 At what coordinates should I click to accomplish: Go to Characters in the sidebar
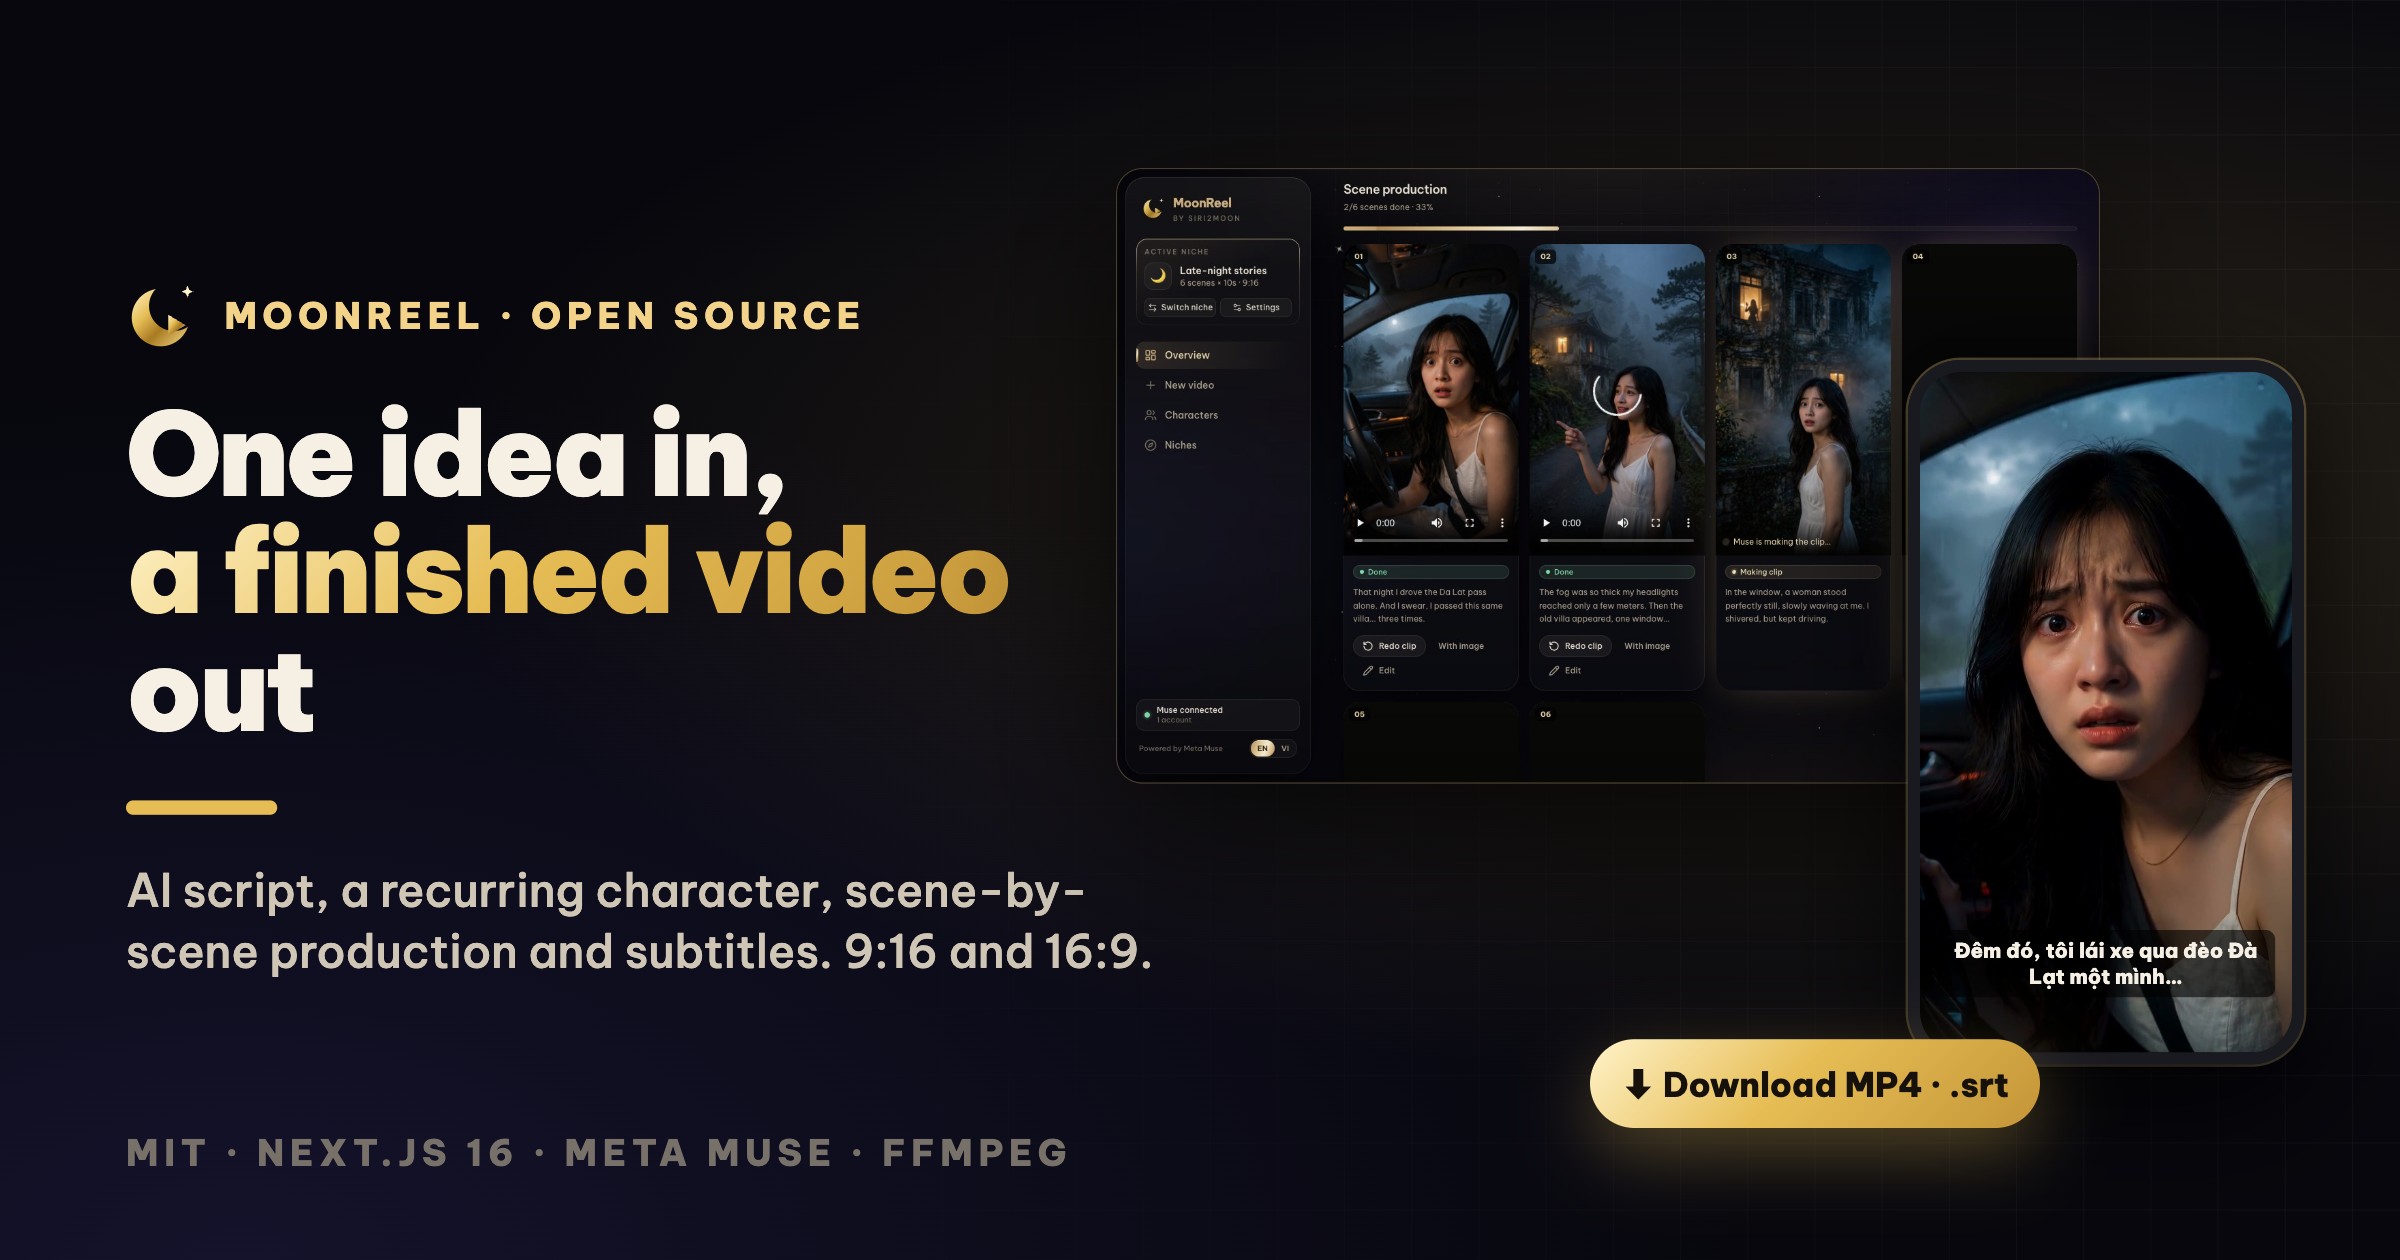[x=1216, y=415]
